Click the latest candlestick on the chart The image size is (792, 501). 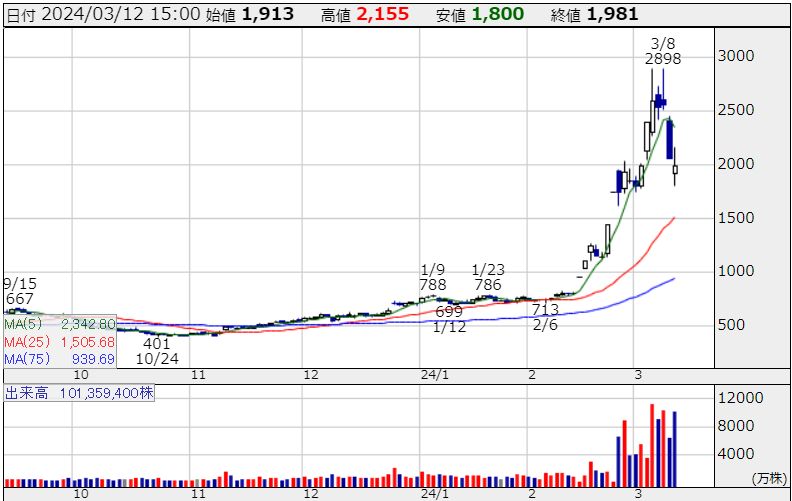(x=675, y=168)
